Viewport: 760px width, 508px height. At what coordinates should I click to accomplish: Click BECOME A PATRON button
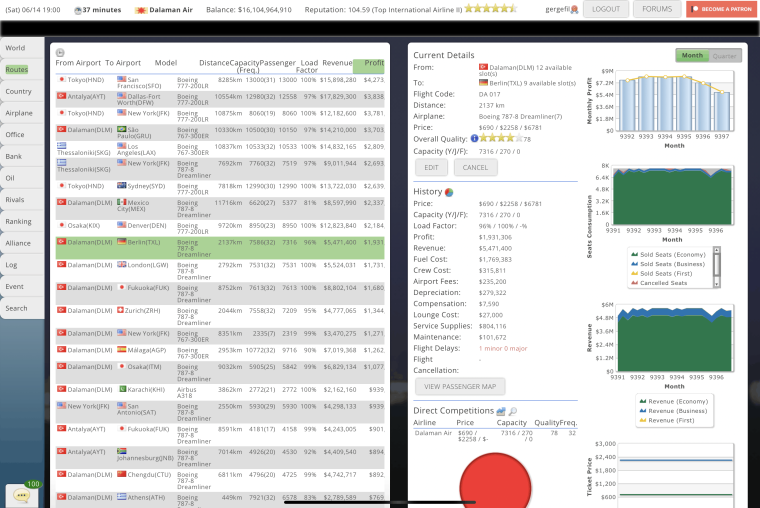[x=722, y=9]
